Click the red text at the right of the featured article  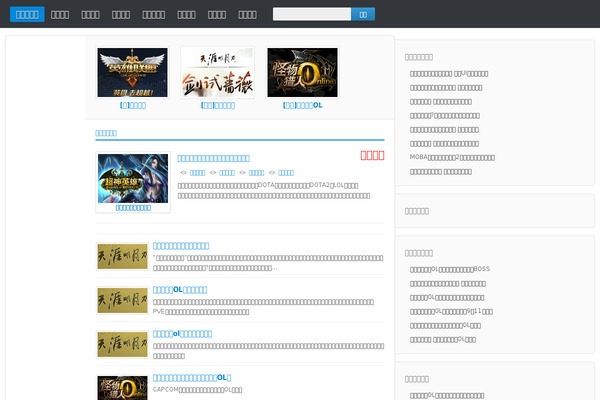[372, 155]
